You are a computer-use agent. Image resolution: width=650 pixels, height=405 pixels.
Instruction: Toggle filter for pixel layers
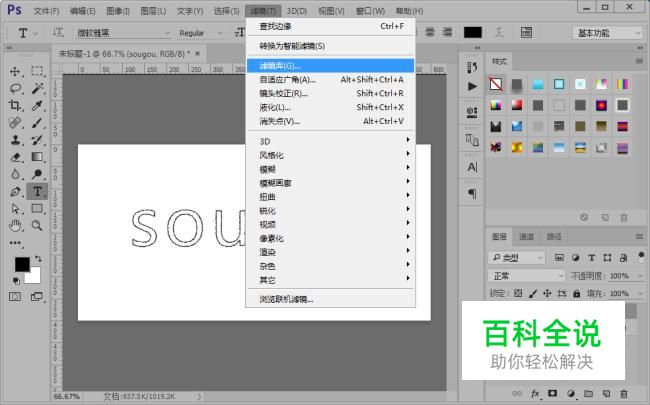pyautogui.click(x=559, y=257)
